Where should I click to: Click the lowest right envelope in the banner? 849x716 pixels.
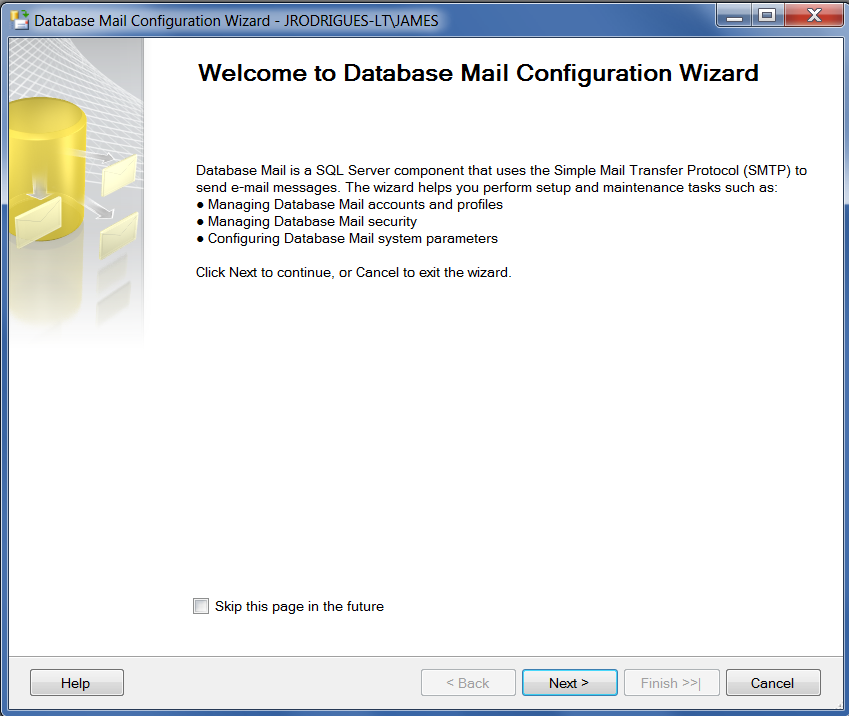[x=119, y=237]
